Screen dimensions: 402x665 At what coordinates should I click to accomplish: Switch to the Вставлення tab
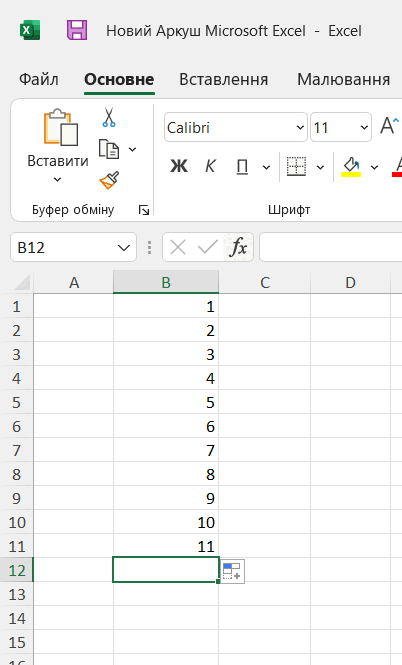point(223,79)
